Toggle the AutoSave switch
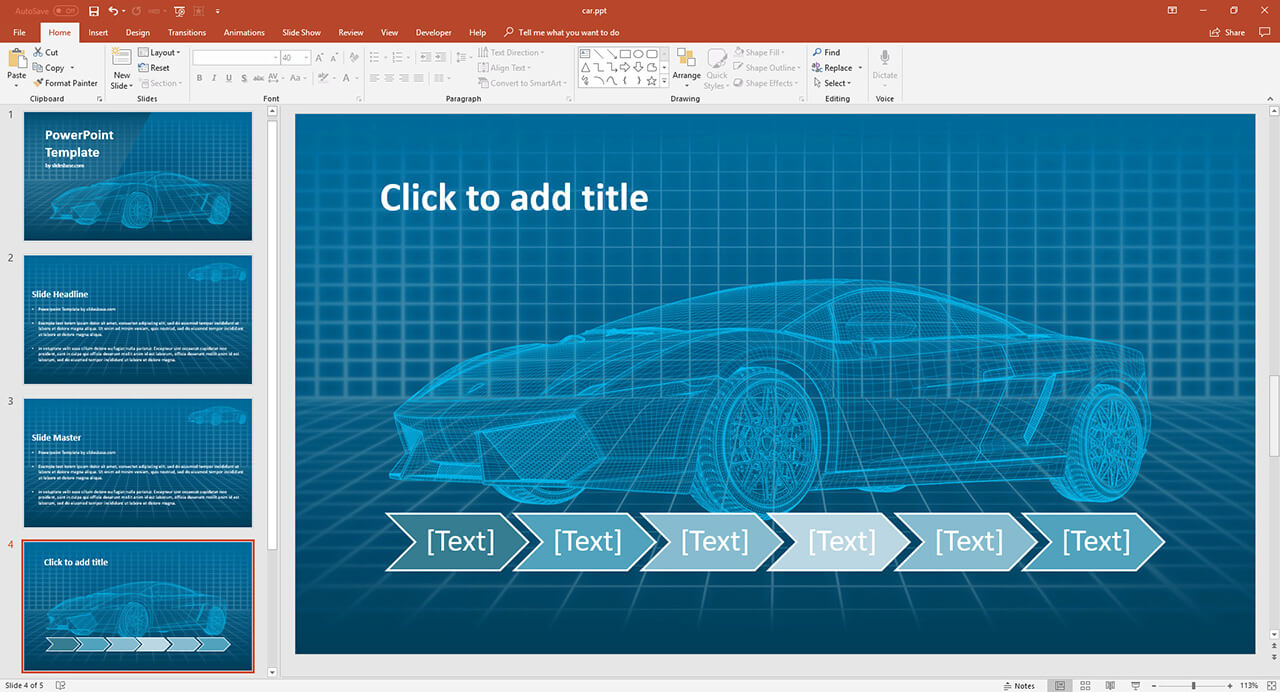1280x692 pixels. click(x=65, y=11)
